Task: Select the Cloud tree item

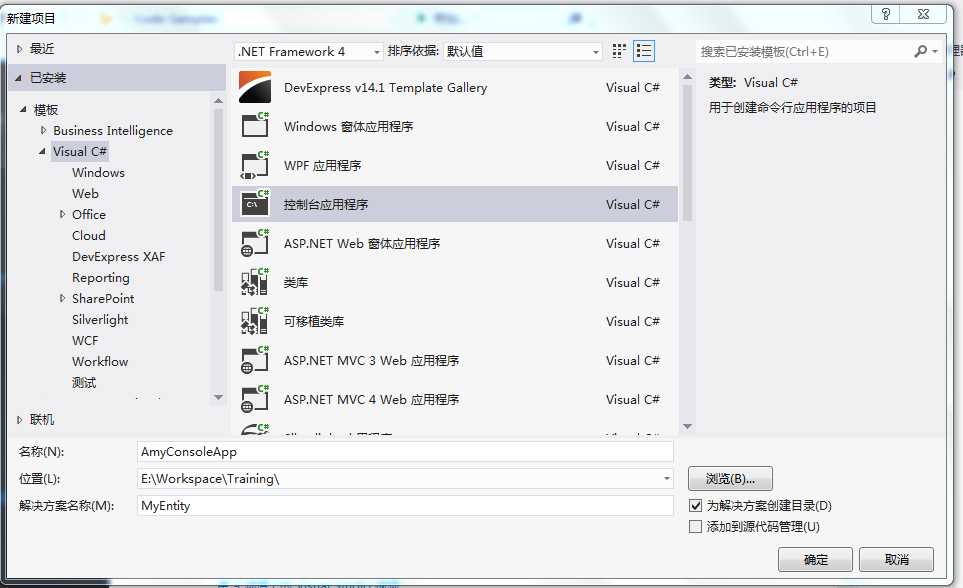Action: click(88, 235)
